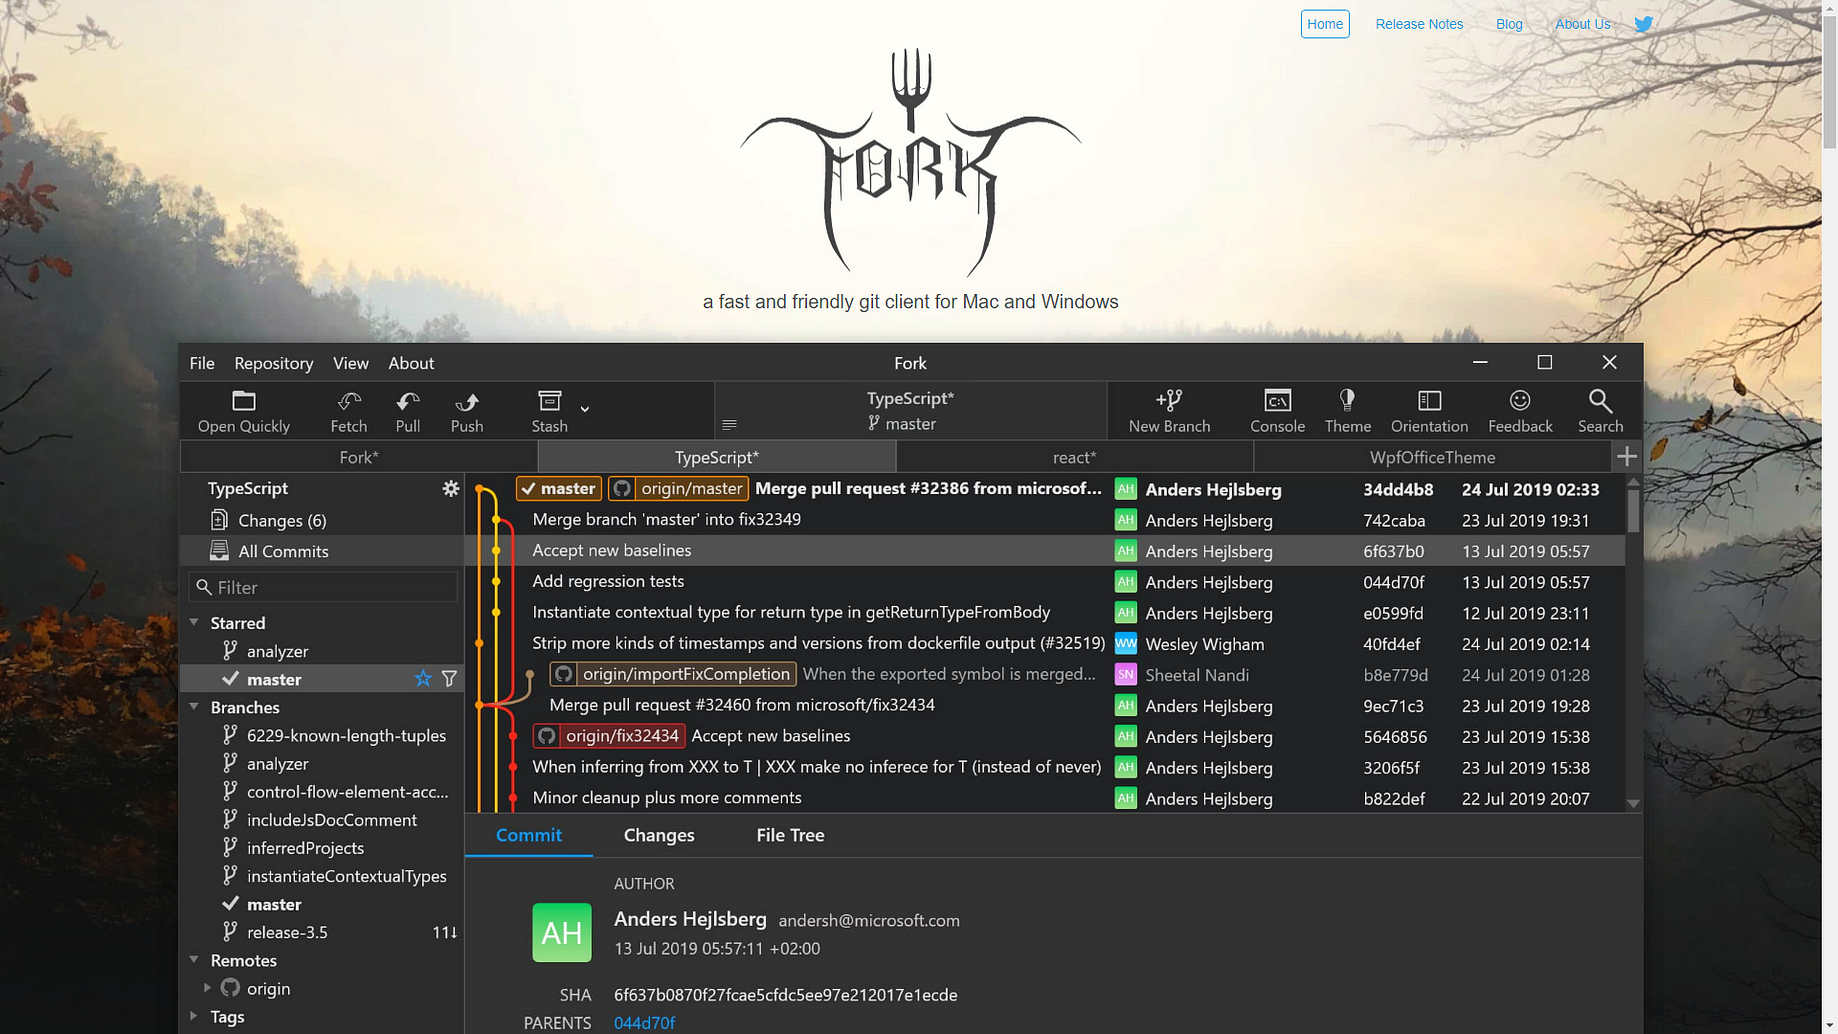
Task: Switch to the Changes detail tab
Action: pyautogui.click(x=659, y=835)
